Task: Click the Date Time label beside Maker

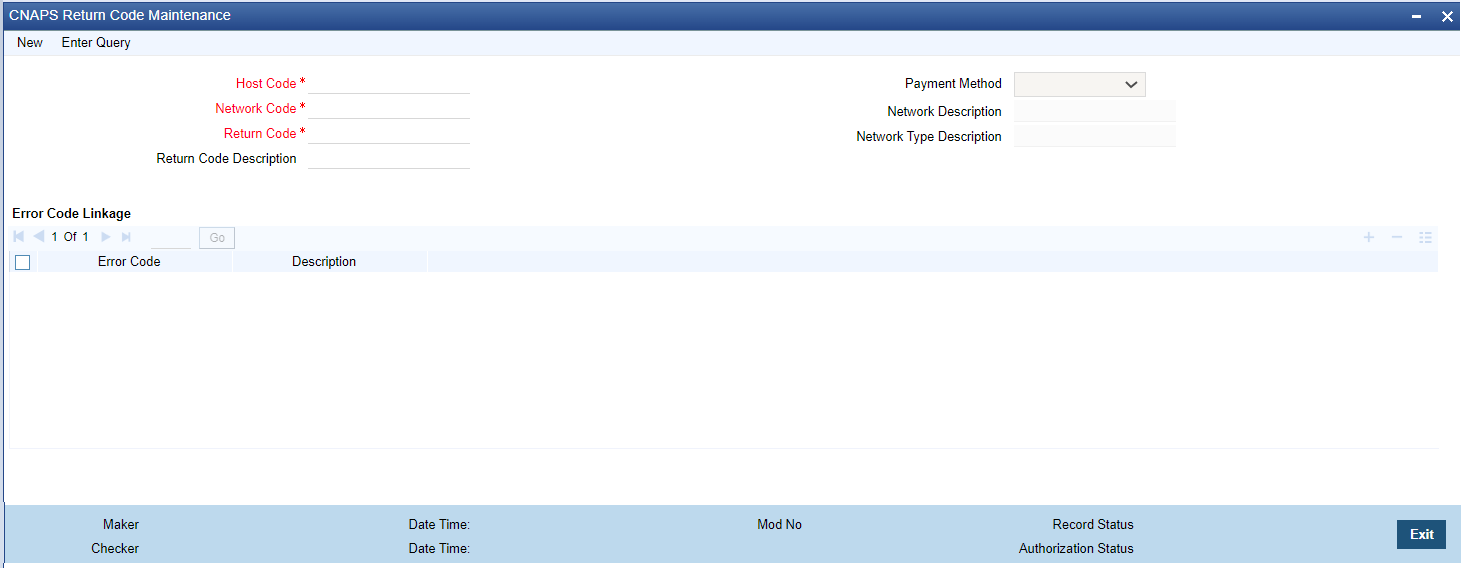Action: coord(439,525)
